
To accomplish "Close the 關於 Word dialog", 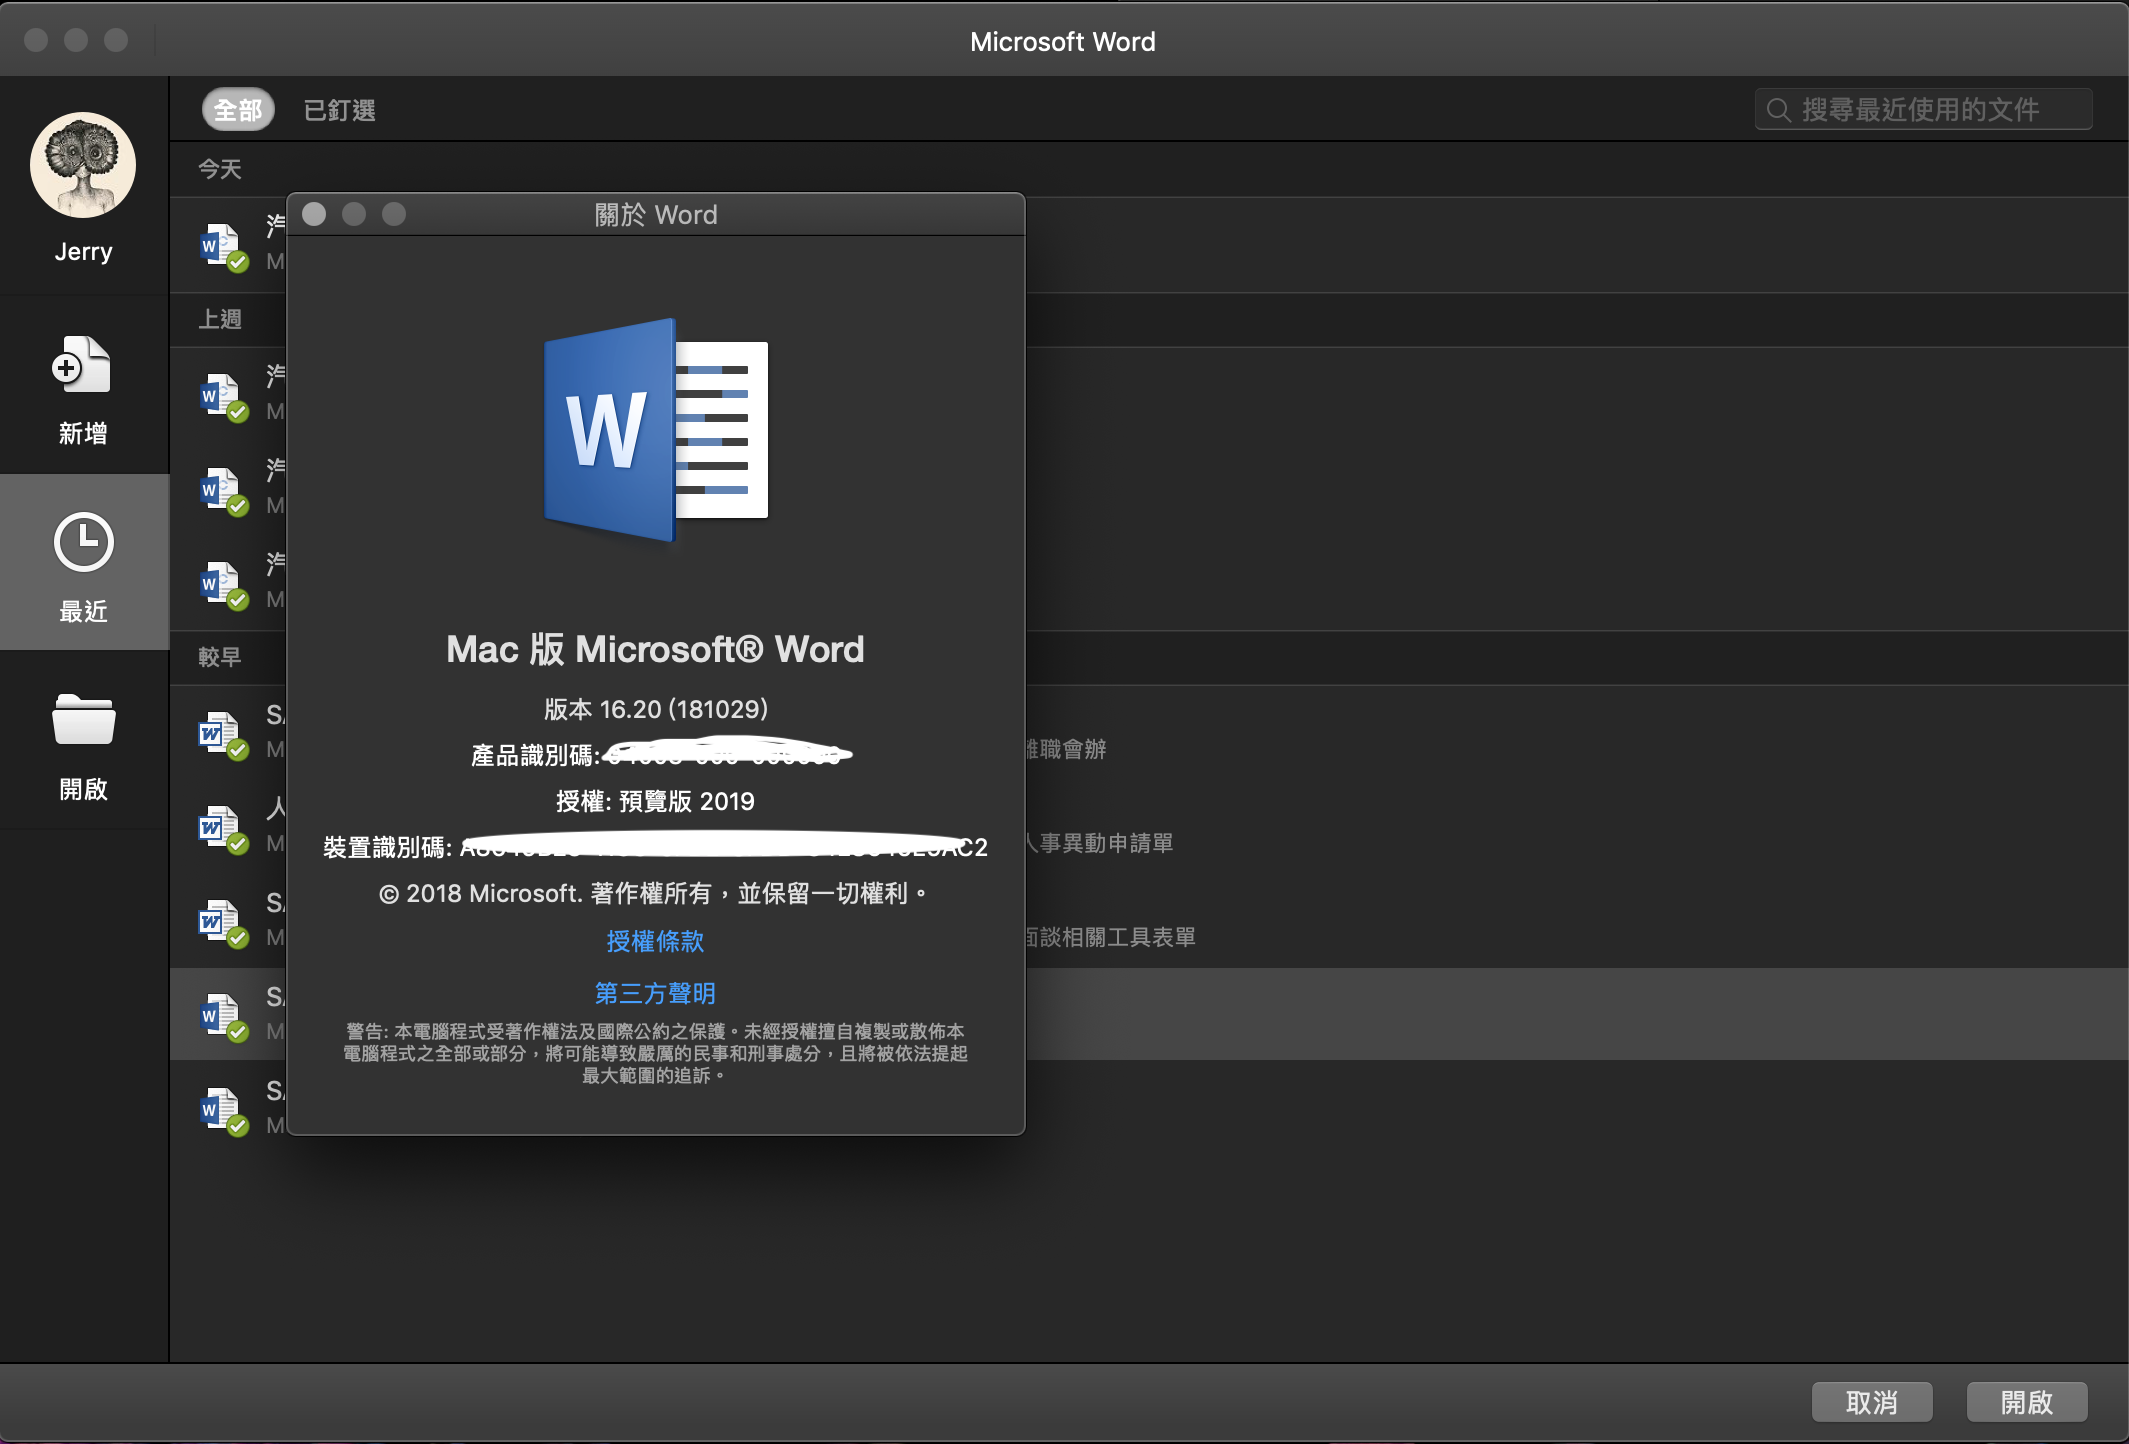I will click(x=314, y=214).
